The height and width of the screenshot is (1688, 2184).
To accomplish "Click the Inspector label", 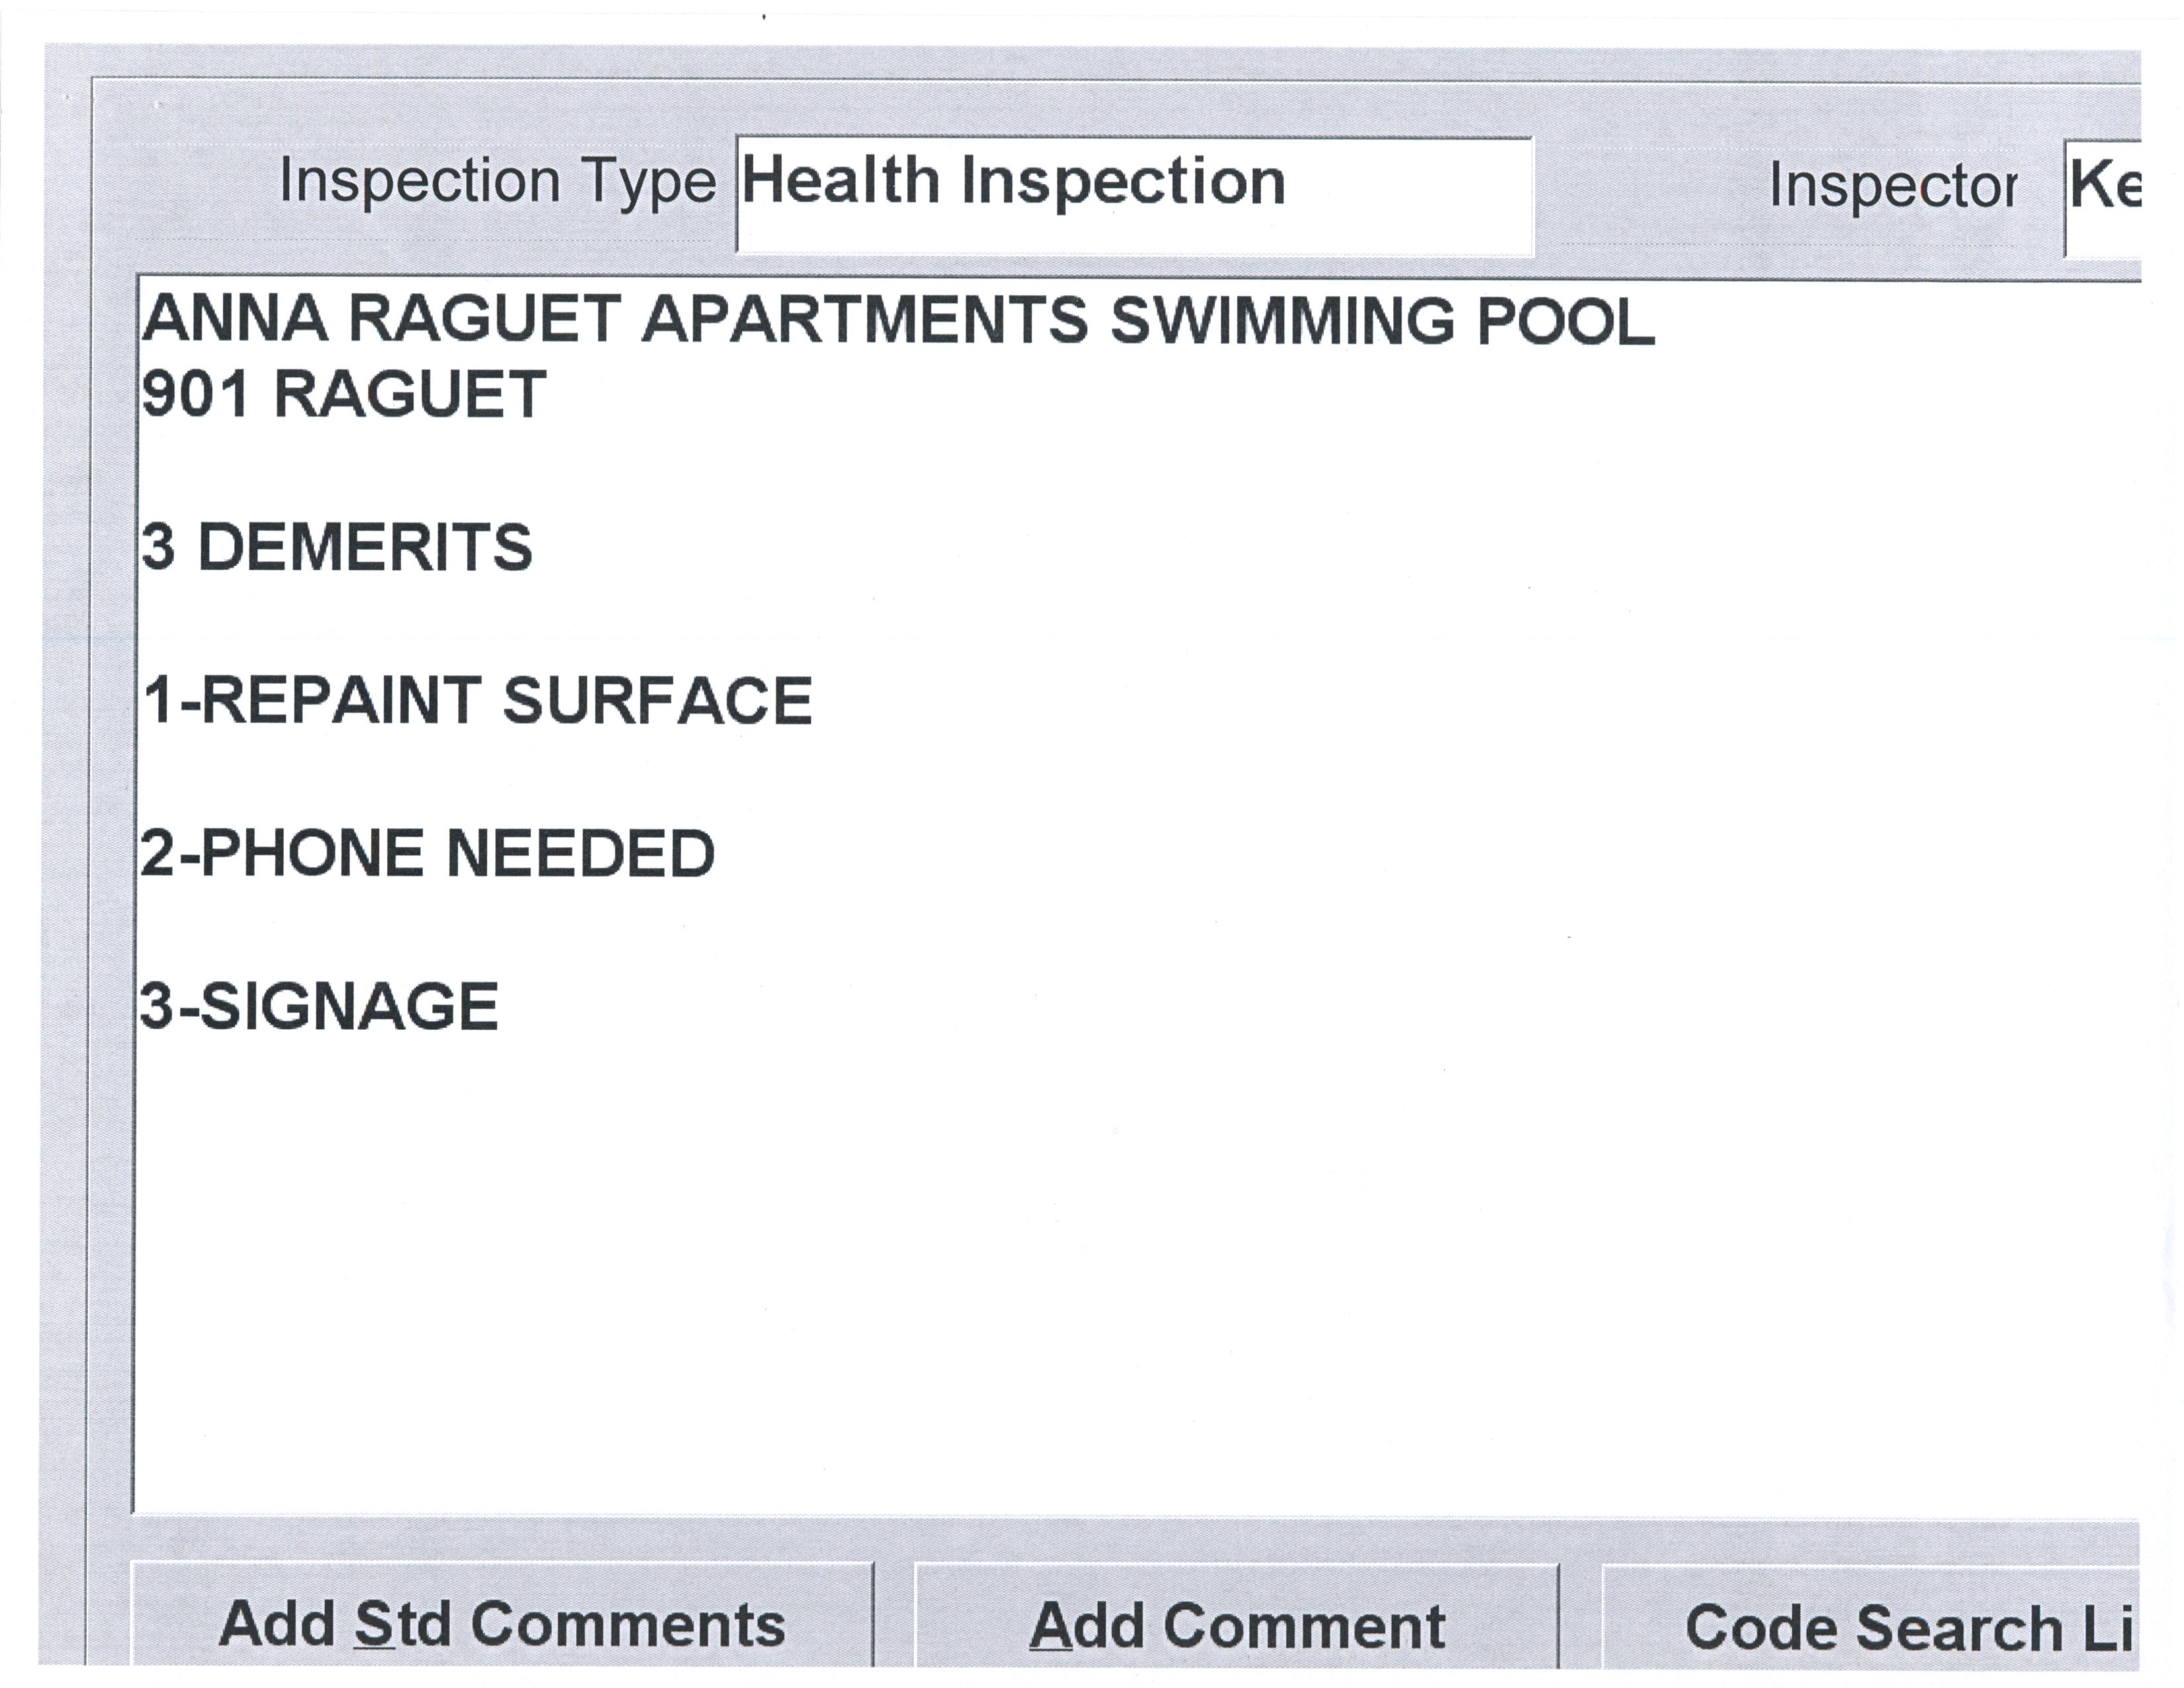I will click(x=1892, y=187).
